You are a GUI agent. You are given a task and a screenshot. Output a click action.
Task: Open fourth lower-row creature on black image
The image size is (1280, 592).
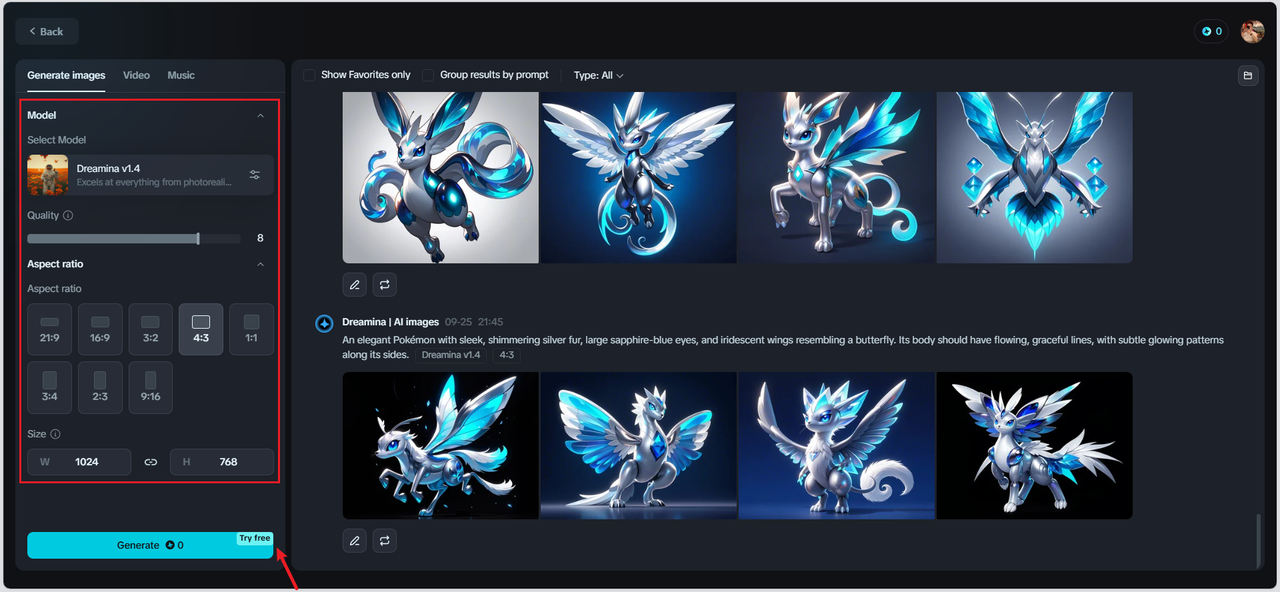(1035, 445)
